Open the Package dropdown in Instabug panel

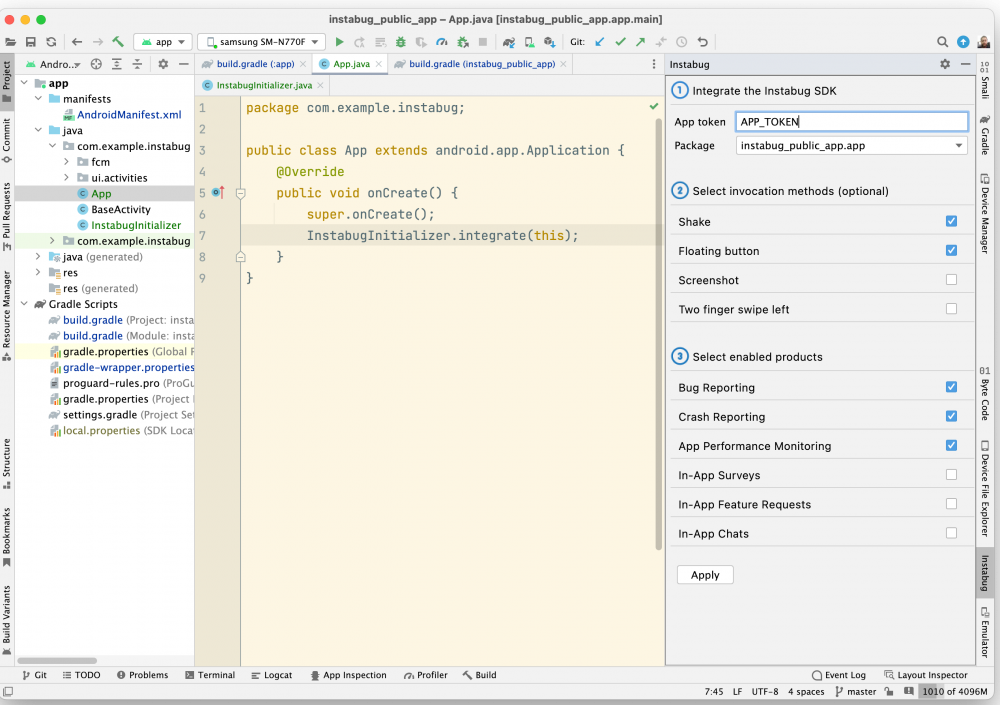tap(851, 145)
